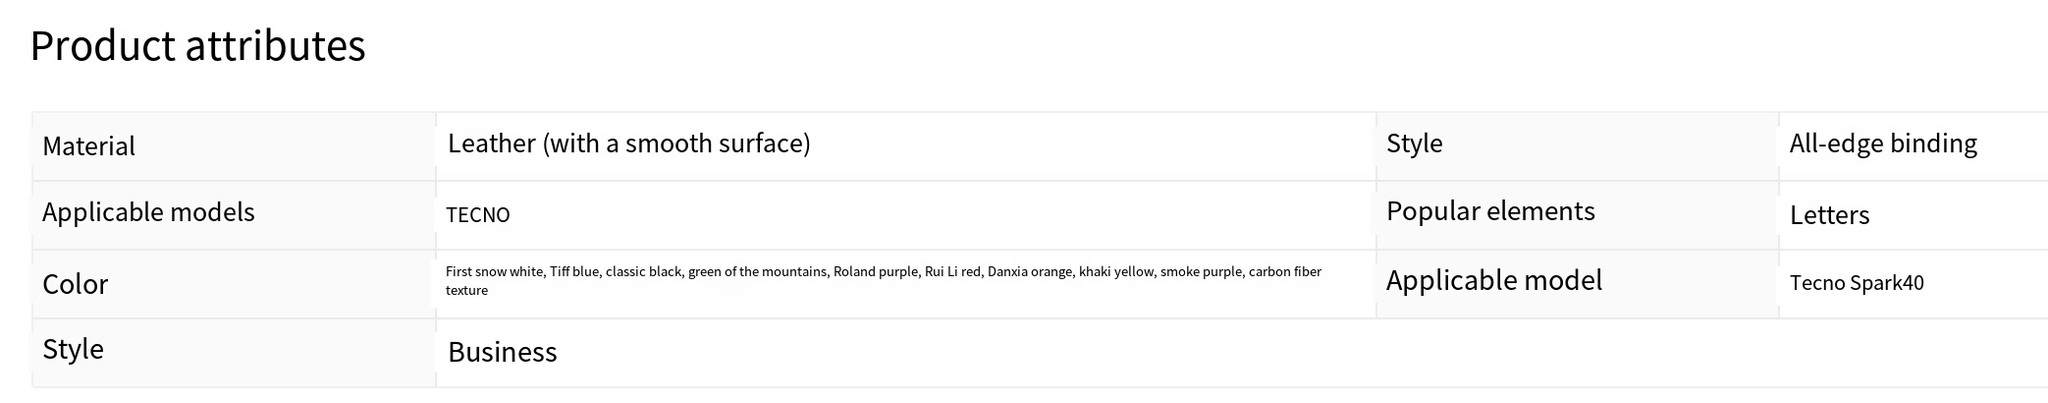This screenshot has width=2048, height=403.
Task: Click the Applicable models label
Action: click(x=148, y=213)
